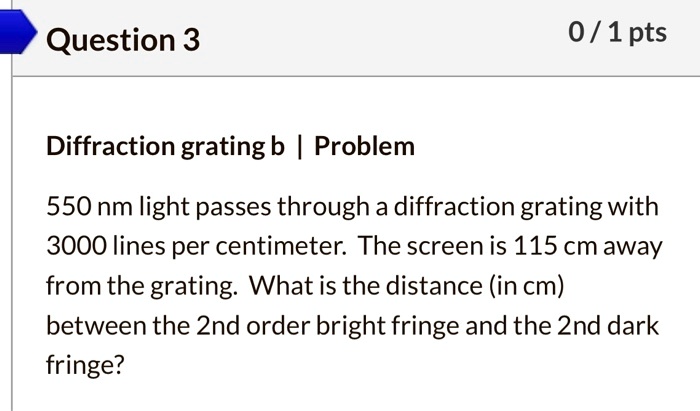Click the 0 / 1 pts score label
This screenshot has width=700, height=411.
[x=617, y=33]
